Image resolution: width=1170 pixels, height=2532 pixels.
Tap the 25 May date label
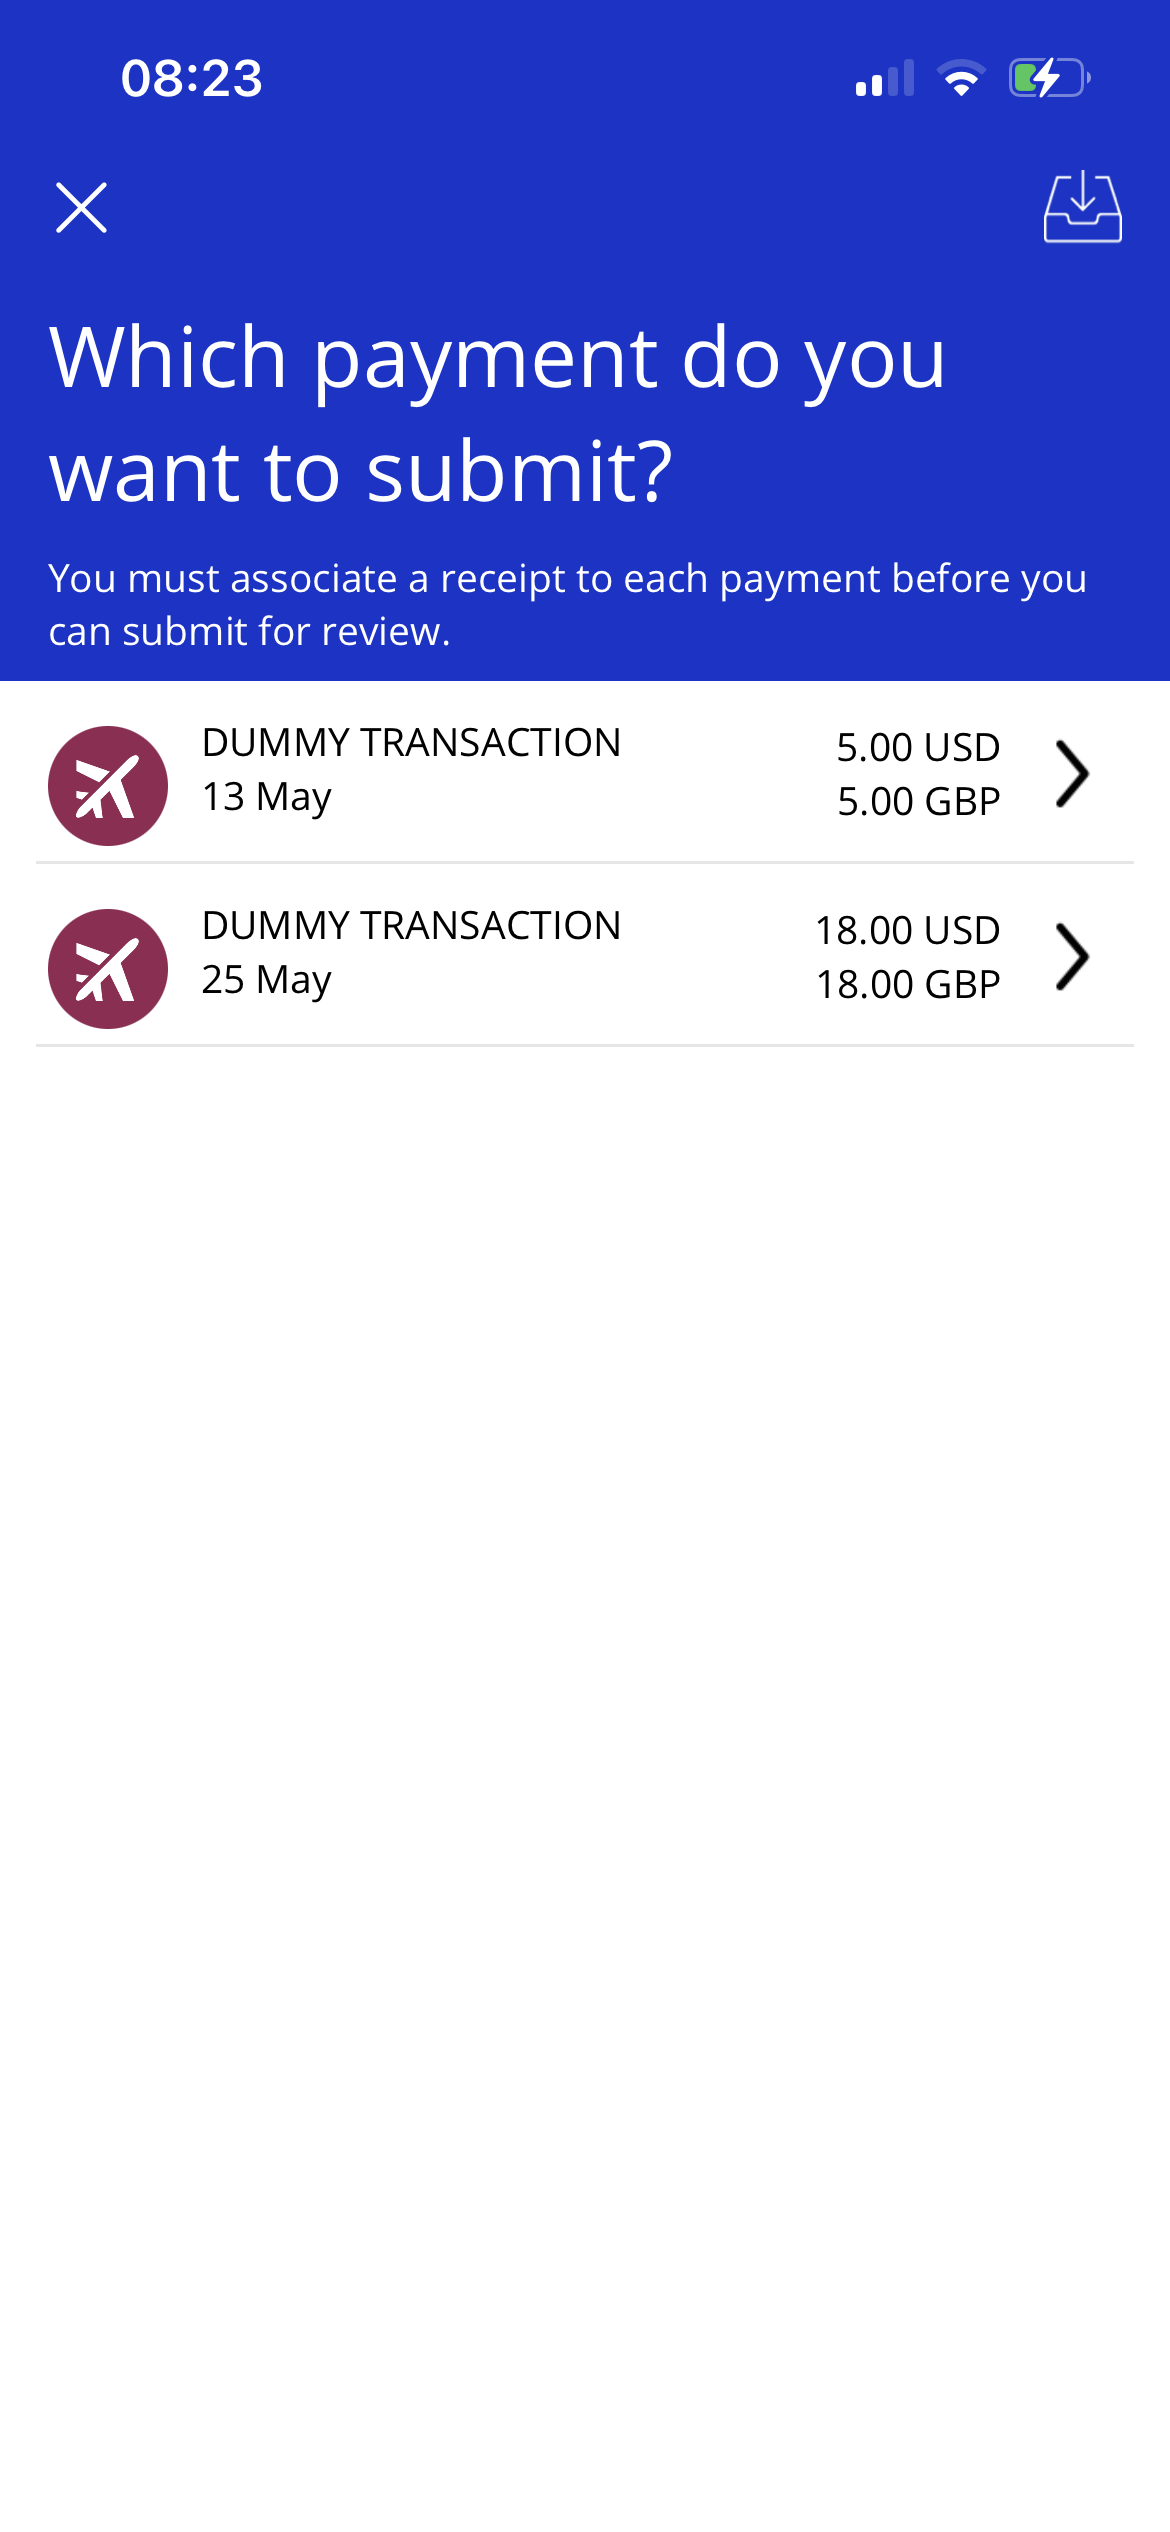pos(266,980)
